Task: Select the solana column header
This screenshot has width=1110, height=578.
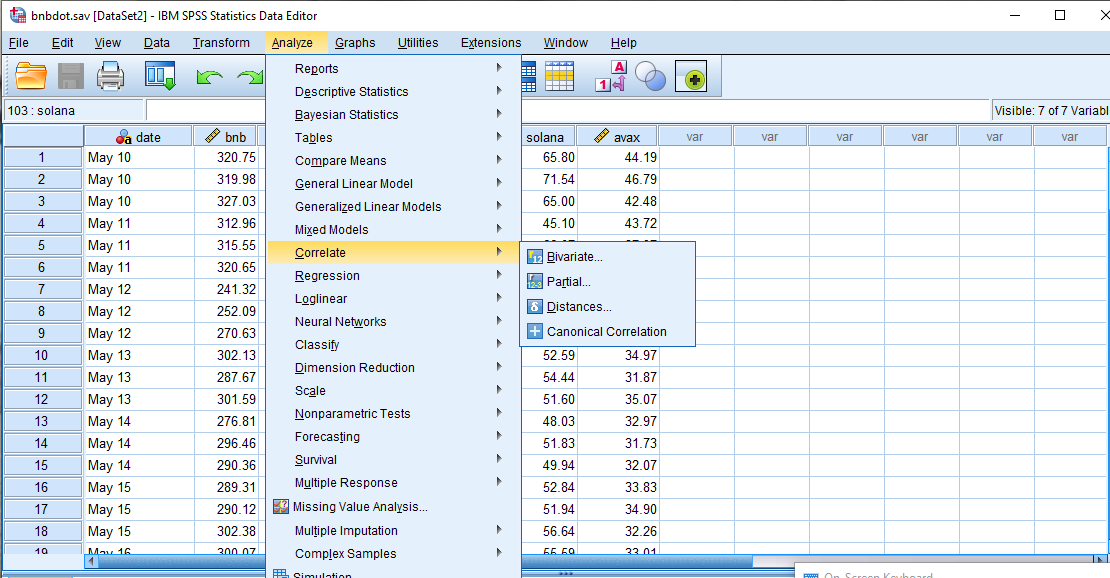Action: click(547, 137)
